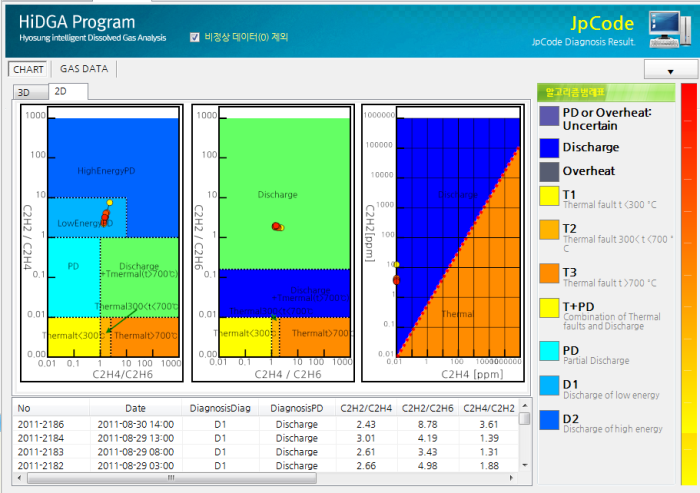The image size is (700, 493).
Task: Click the JpCode title text
Action: [x=602, y=23]
